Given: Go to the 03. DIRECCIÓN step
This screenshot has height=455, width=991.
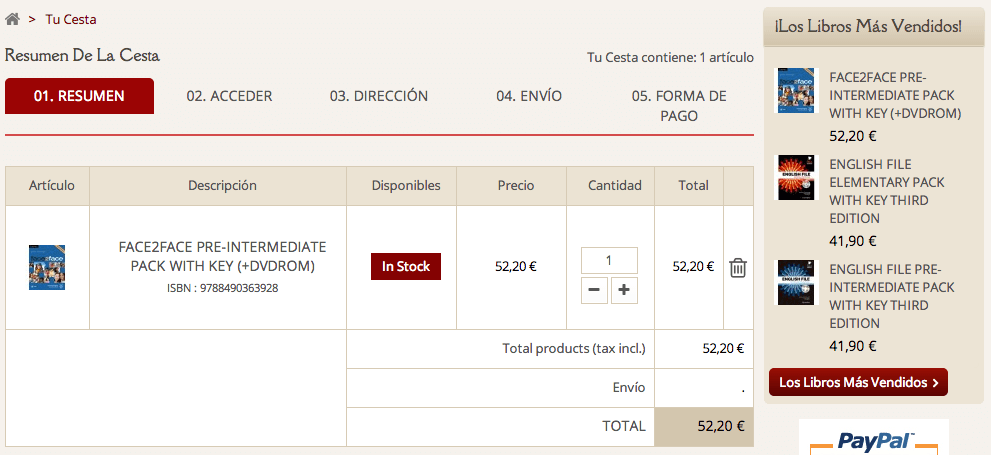Looking at the screenshot, I should pos(379,96).
